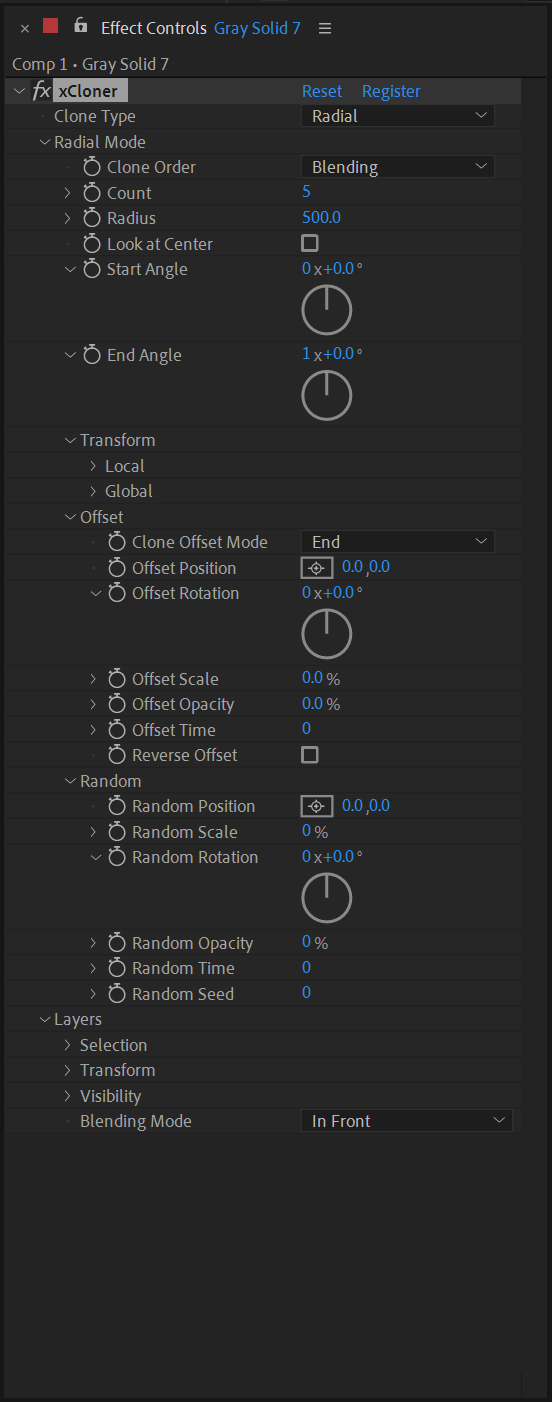Click the Clone Offset Mode stopwatch
The width and height of the screenshot is (552, 1402).
tap(117, 541)
